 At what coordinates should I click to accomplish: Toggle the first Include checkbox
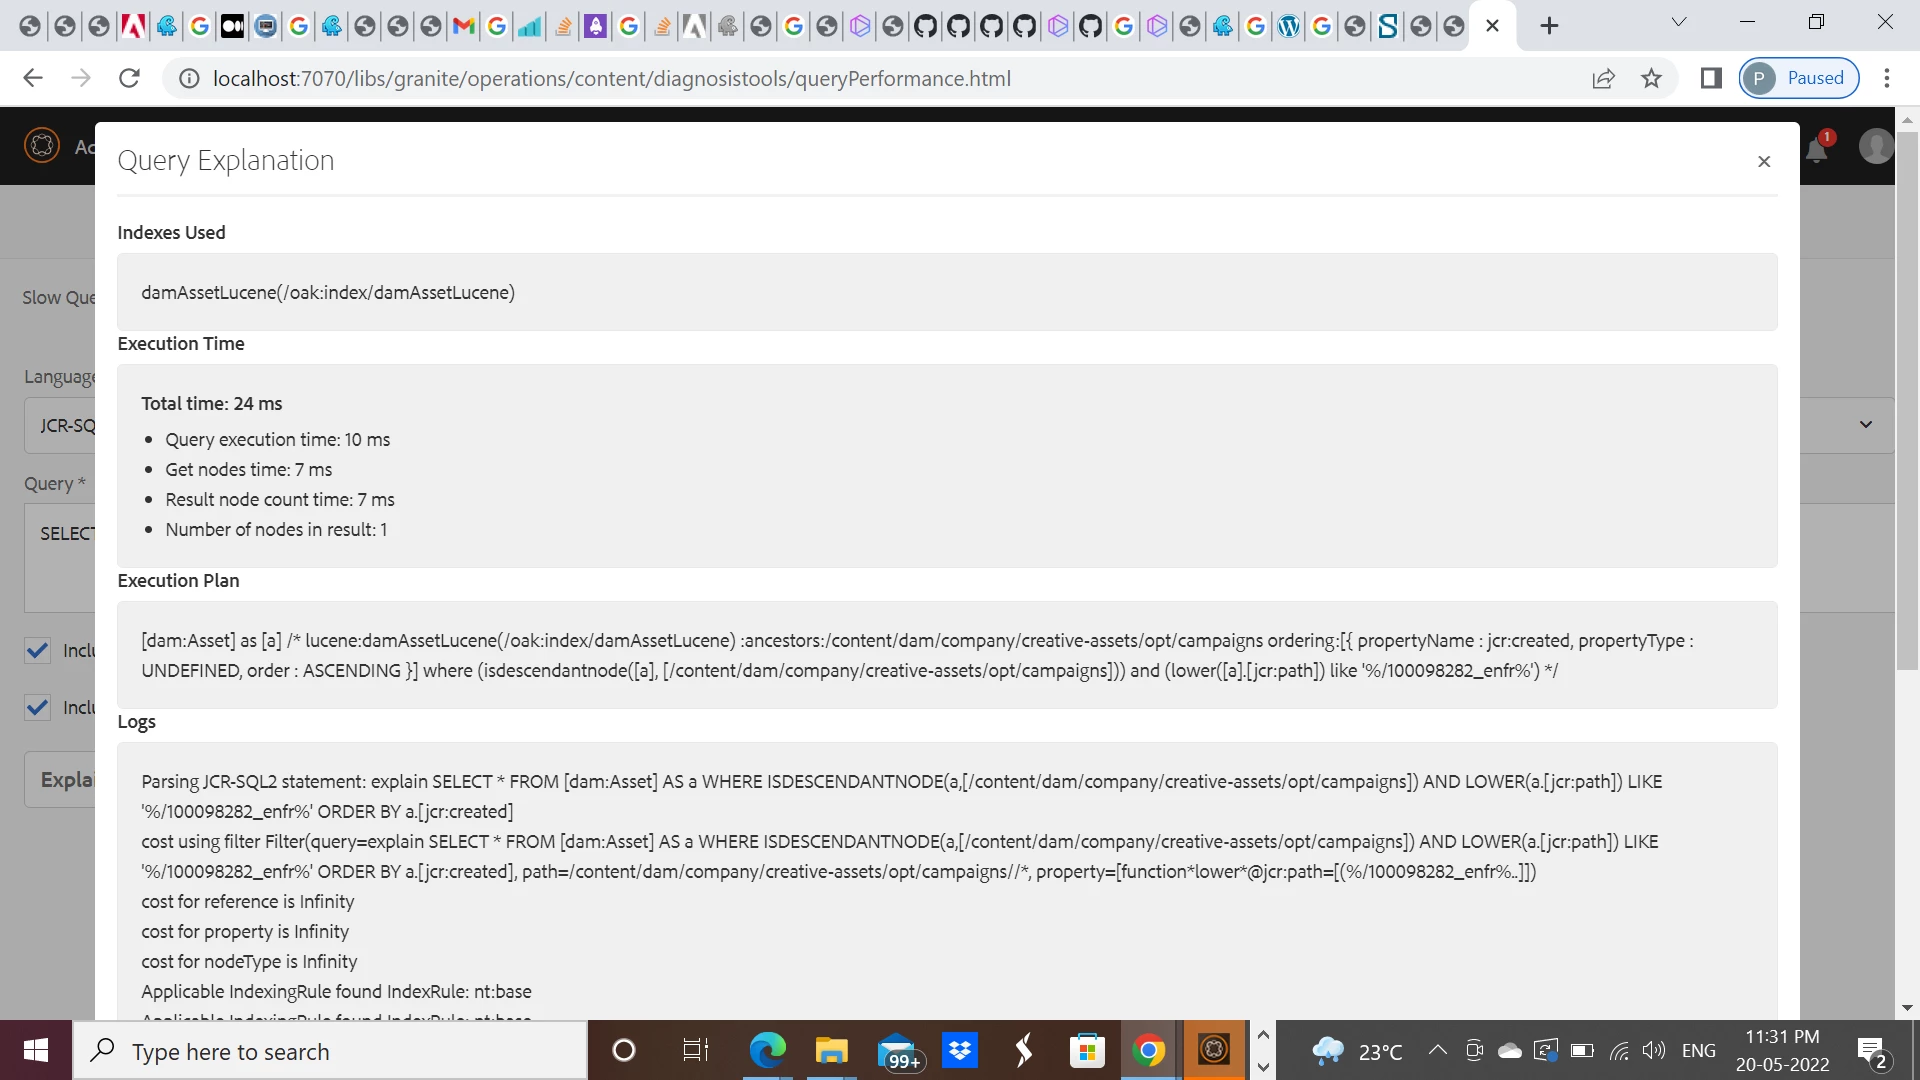[38, 651]
